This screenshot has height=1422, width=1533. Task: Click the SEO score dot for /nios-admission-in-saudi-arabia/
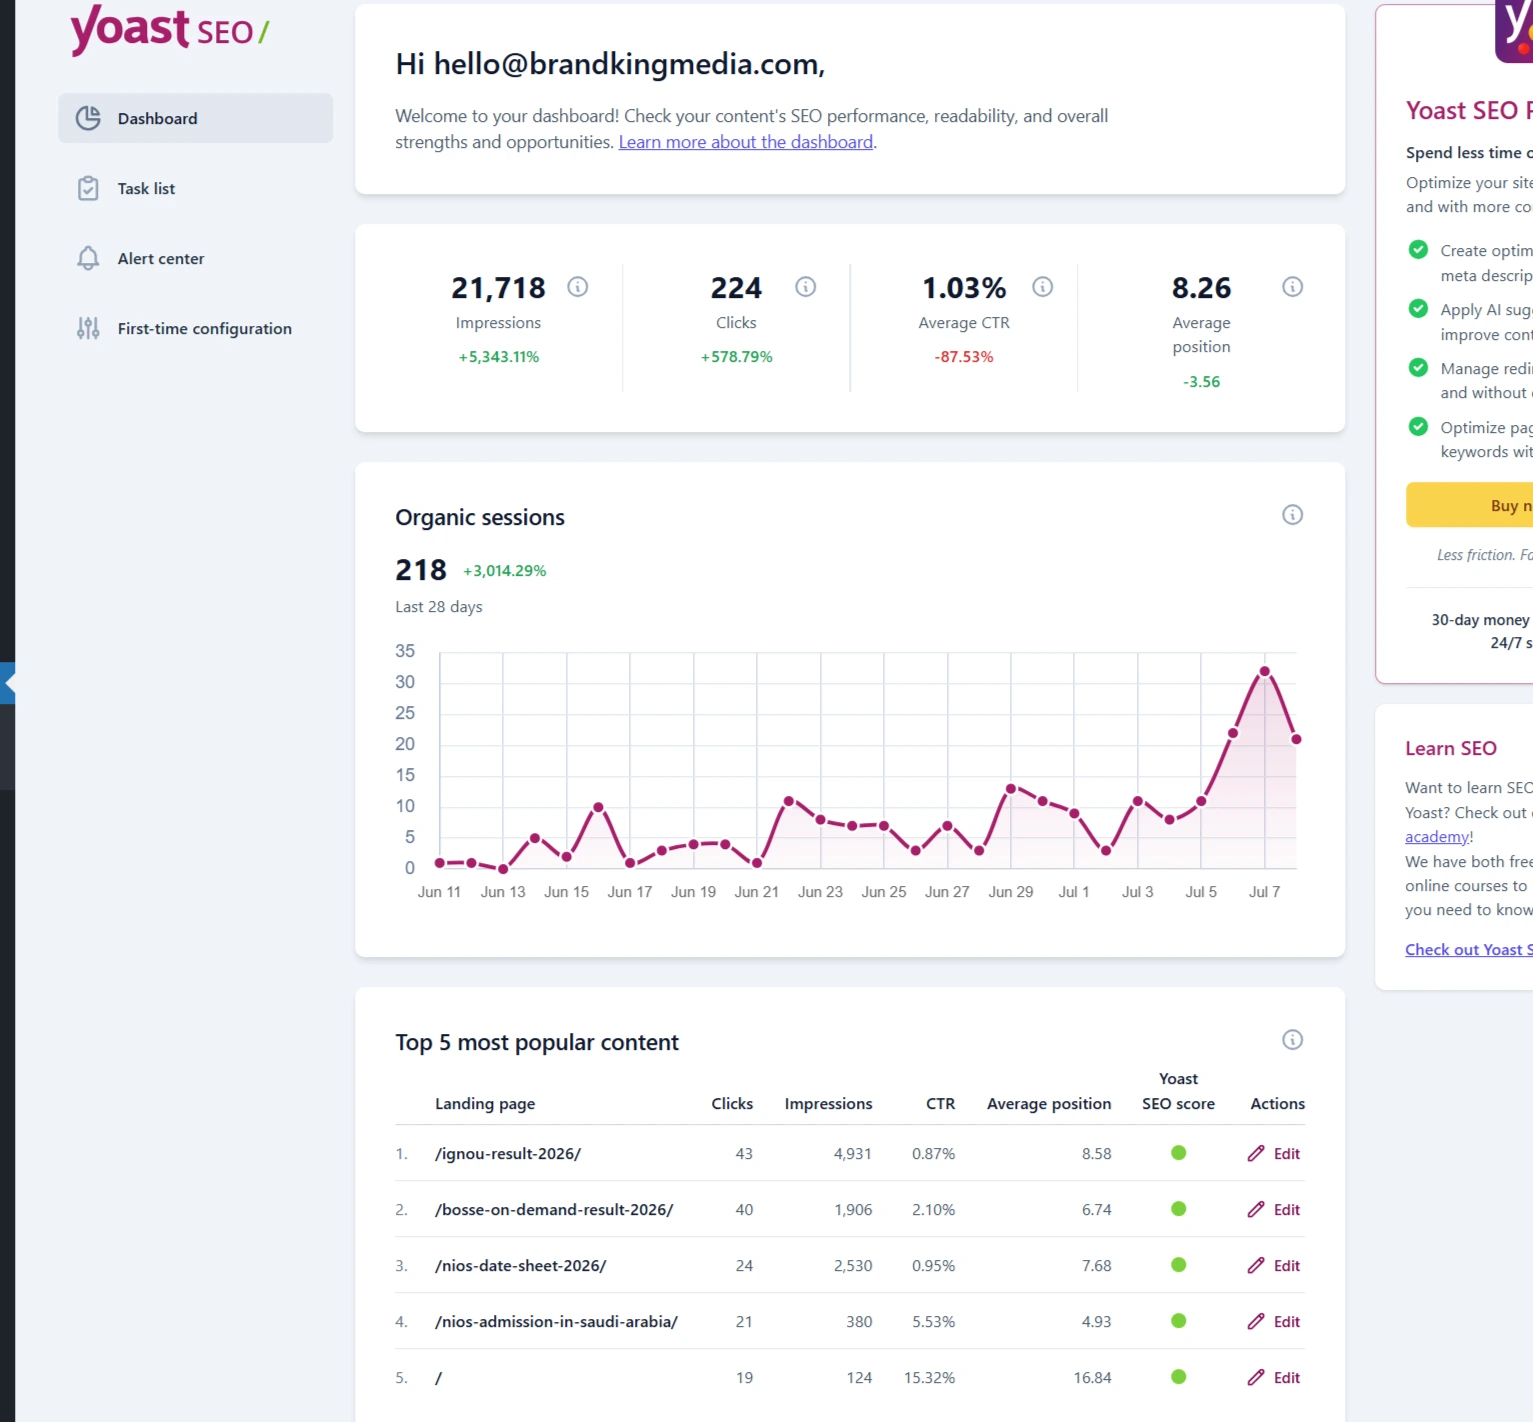[x=1179, y=1321]
